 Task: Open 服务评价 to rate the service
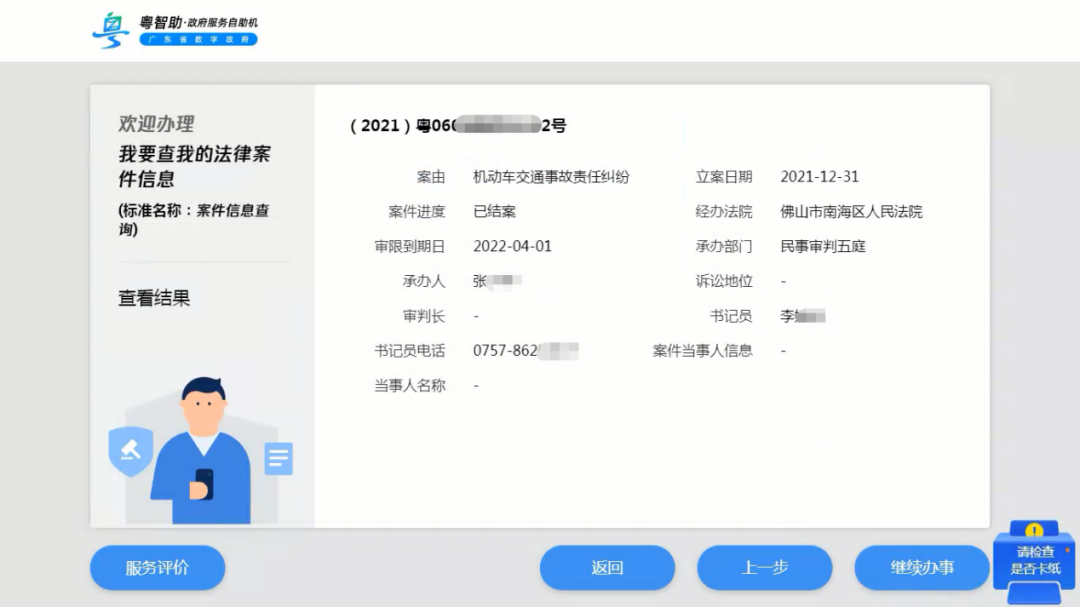pyautogui.click(x=157, y=567)
